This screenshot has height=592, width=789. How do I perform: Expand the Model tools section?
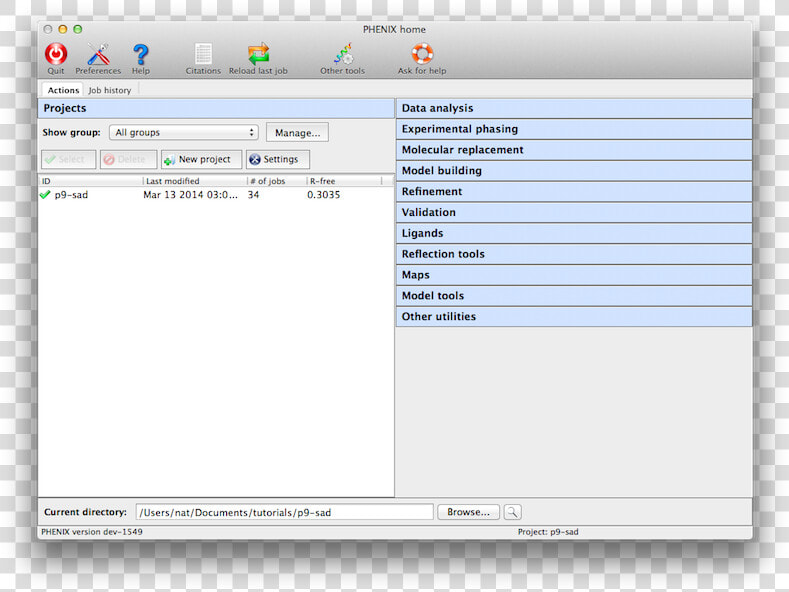[574, 295]
